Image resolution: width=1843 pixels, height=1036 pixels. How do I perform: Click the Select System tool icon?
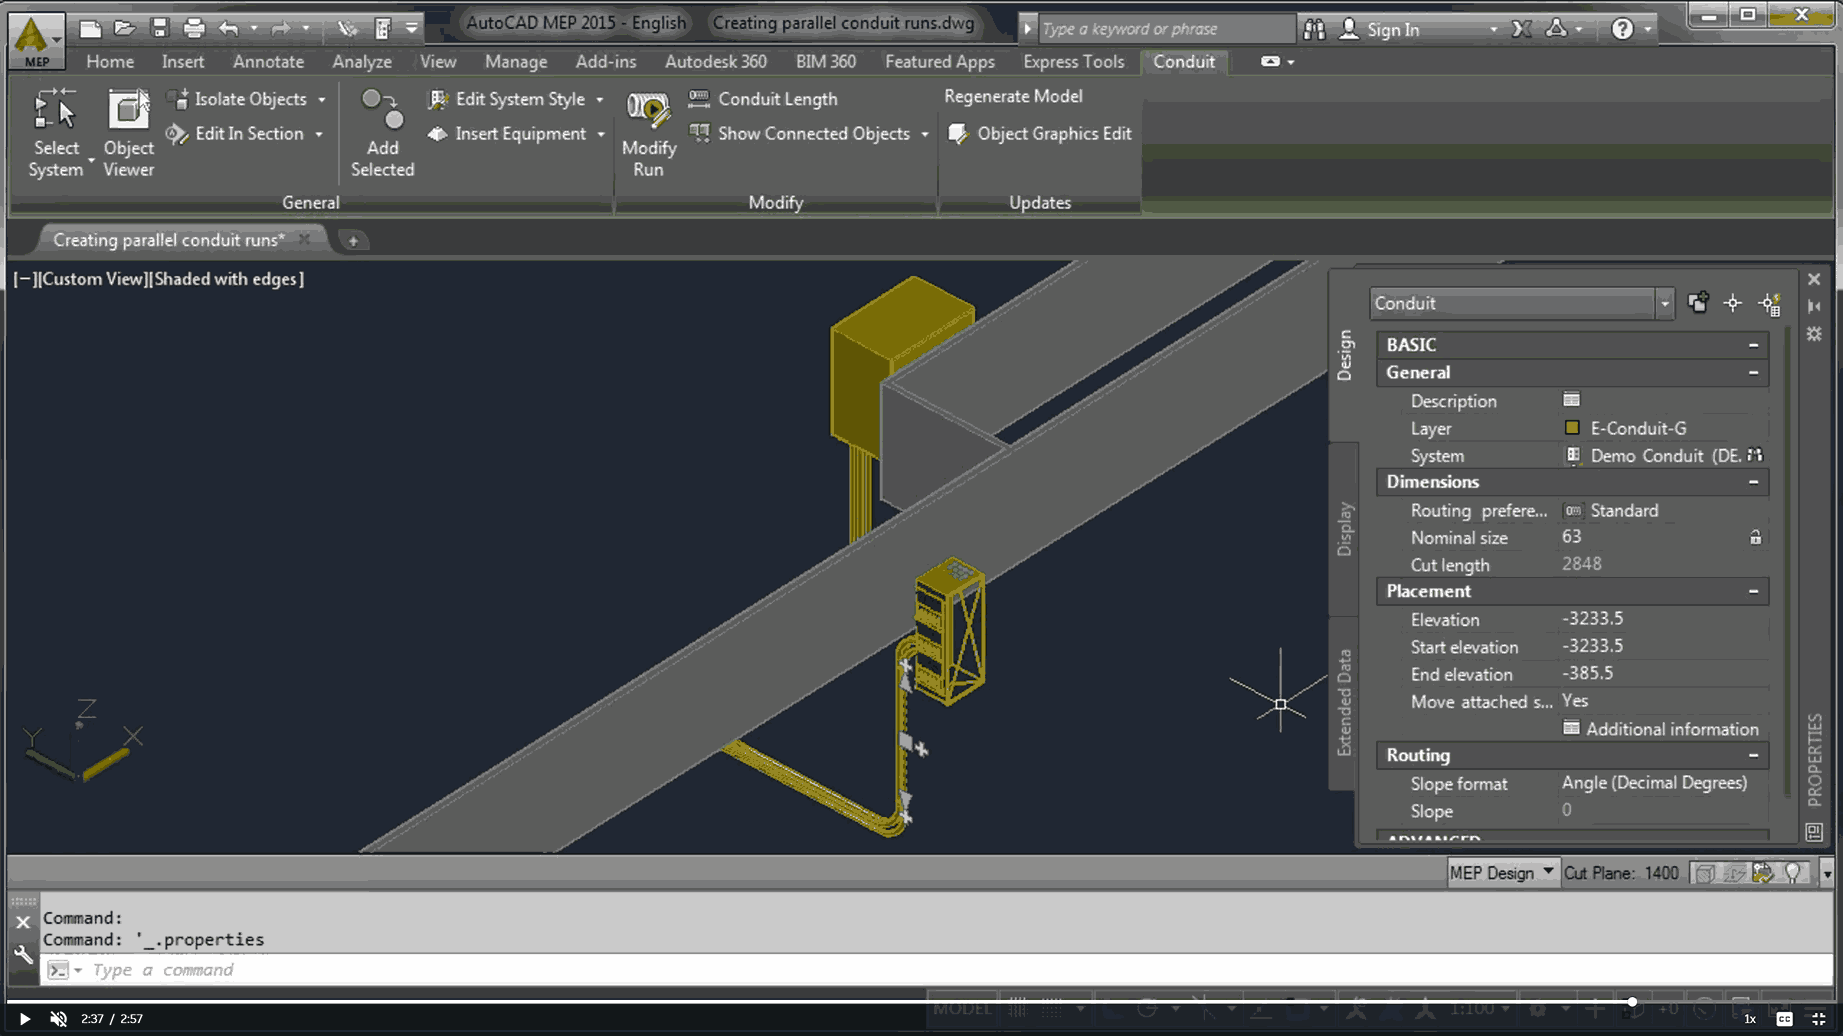click(x=55, y=110)
